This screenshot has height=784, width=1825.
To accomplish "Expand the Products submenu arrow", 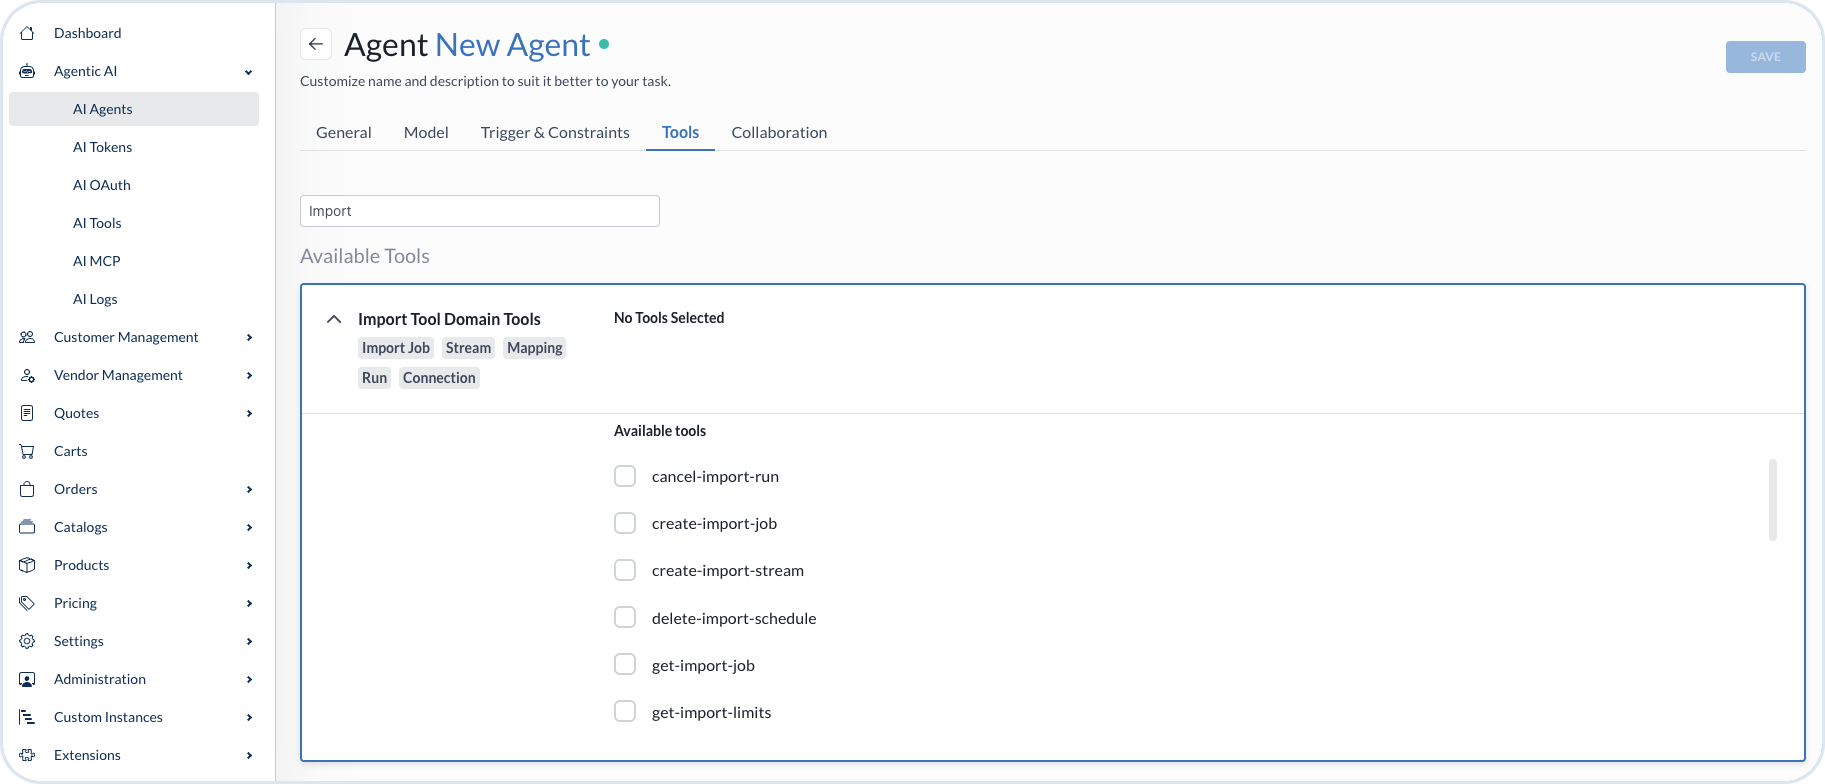I will coord(249,566).
